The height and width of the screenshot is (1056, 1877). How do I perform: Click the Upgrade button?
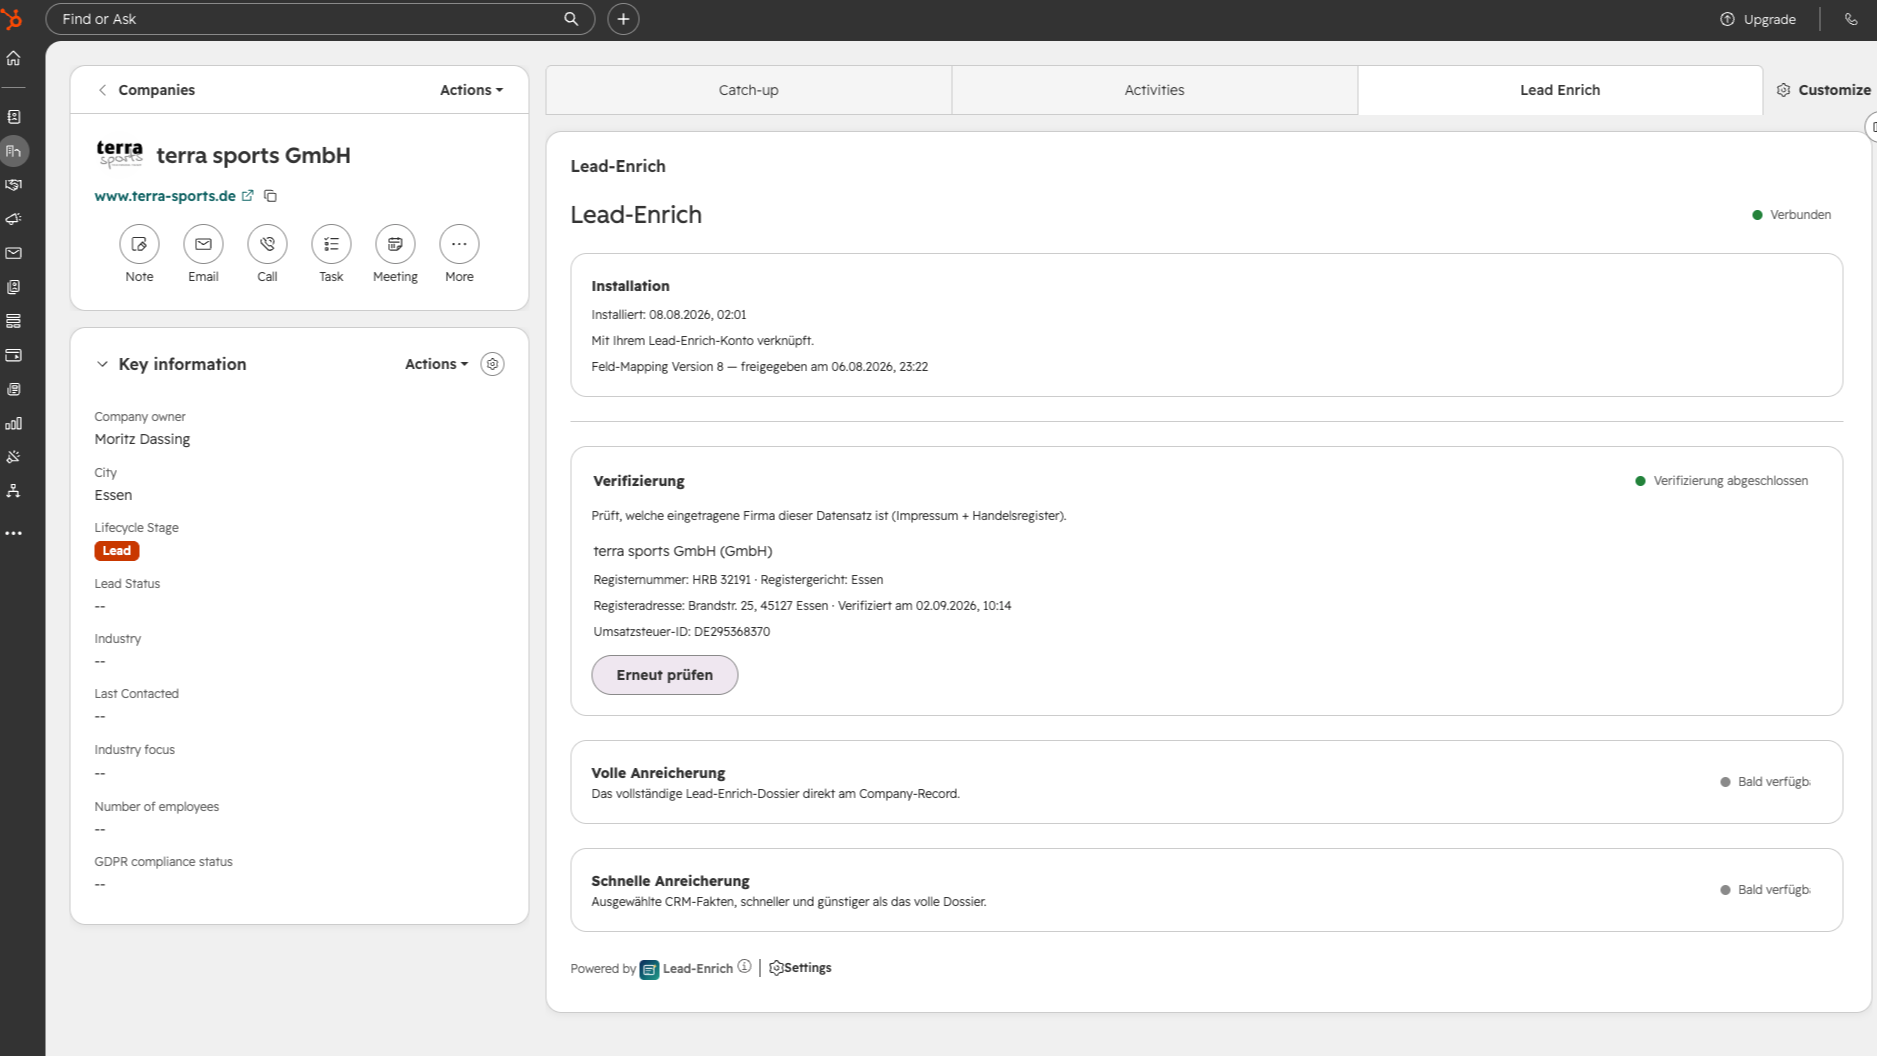point(1758,19)
